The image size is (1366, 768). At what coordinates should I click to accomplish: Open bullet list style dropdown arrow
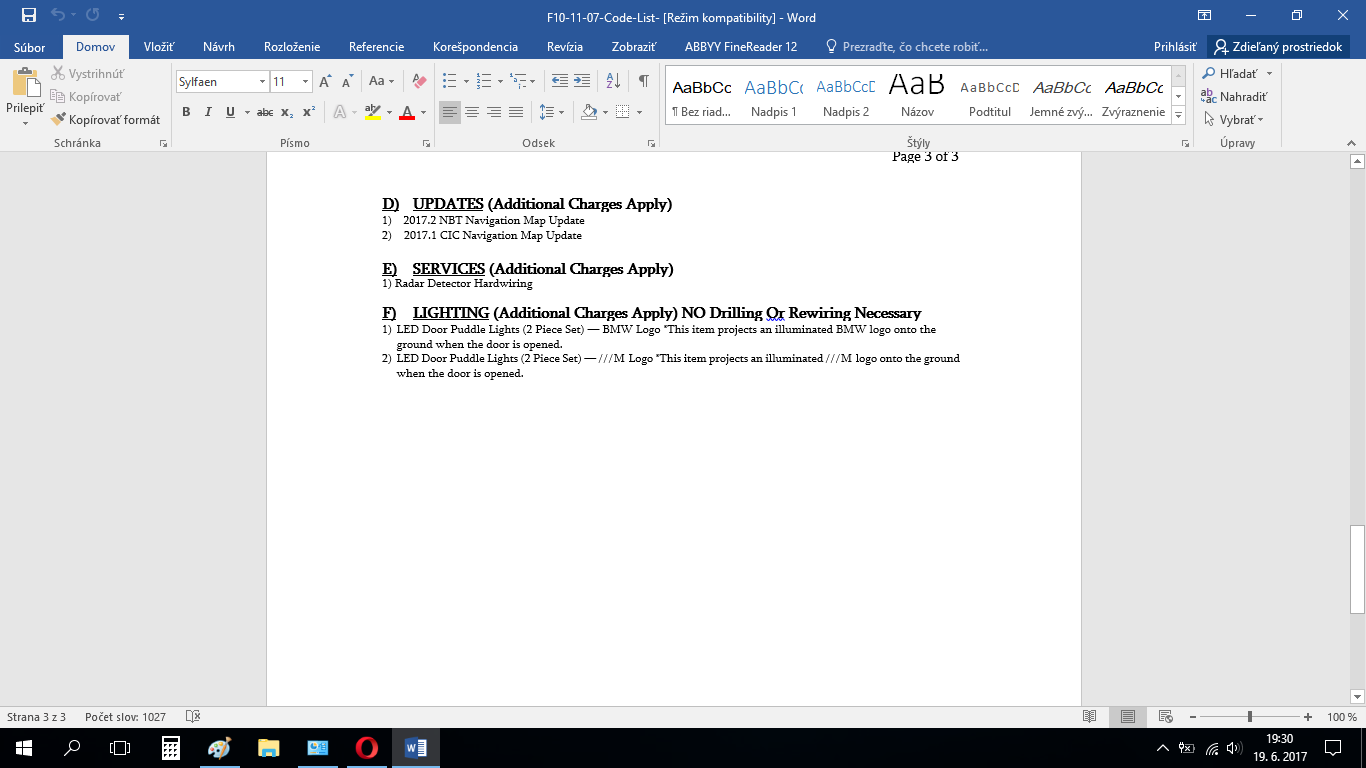click(466, 82)
